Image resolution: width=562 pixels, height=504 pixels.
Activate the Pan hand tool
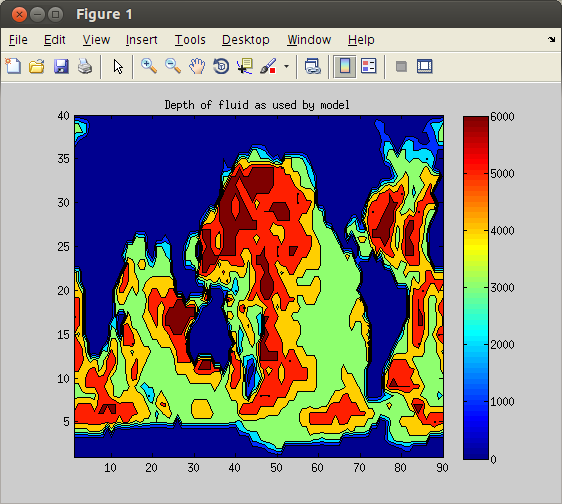[x=197, y=66]
